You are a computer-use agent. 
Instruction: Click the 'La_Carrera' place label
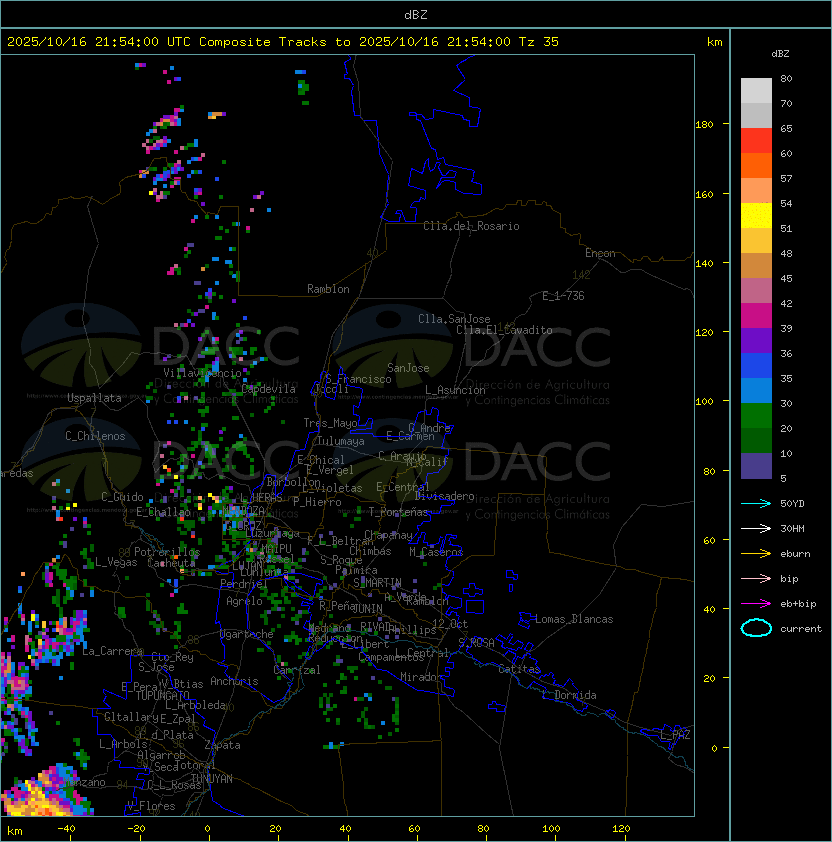[x=112, y=651]
